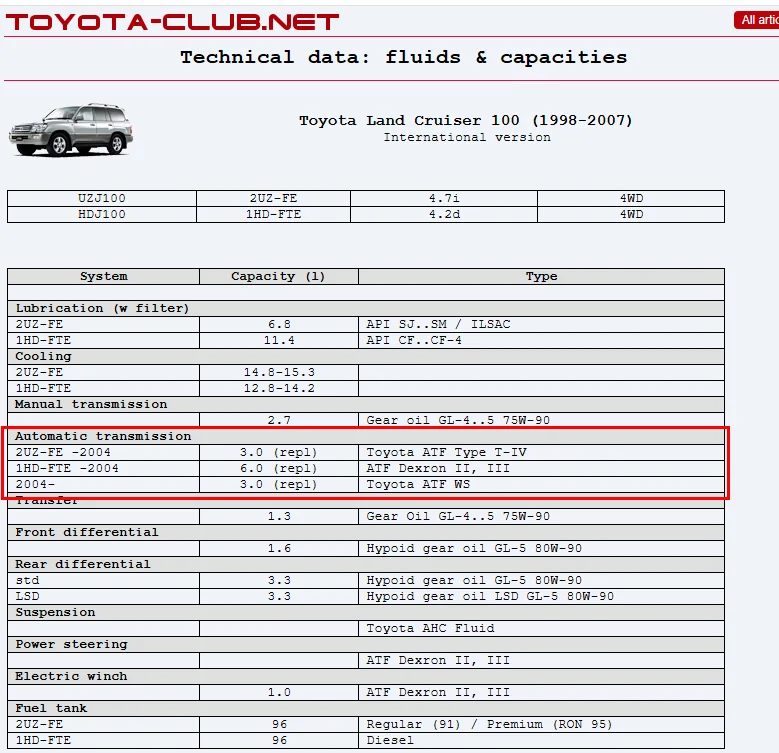Screen dimensions: 779x753
Task: Click the Technical data page heading
Action: coord(403,57)
